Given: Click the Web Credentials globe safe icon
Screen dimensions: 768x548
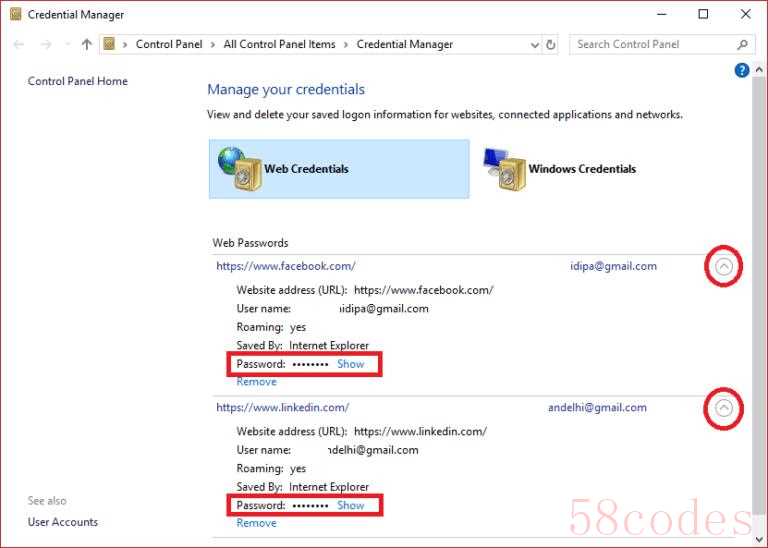Looking at the screenshot, I should click(x=240, y=169).
